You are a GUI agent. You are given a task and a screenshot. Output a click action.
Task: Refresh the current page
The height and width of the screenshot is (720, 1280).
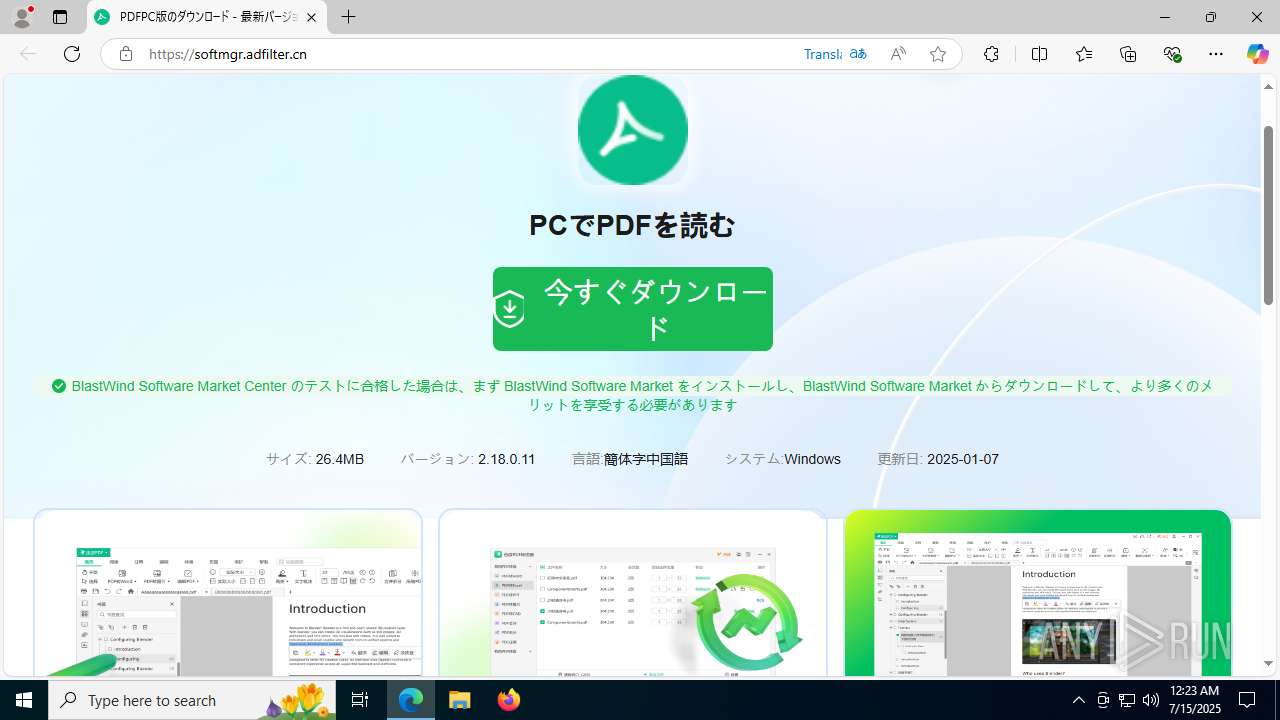click(x=72, y=54)
